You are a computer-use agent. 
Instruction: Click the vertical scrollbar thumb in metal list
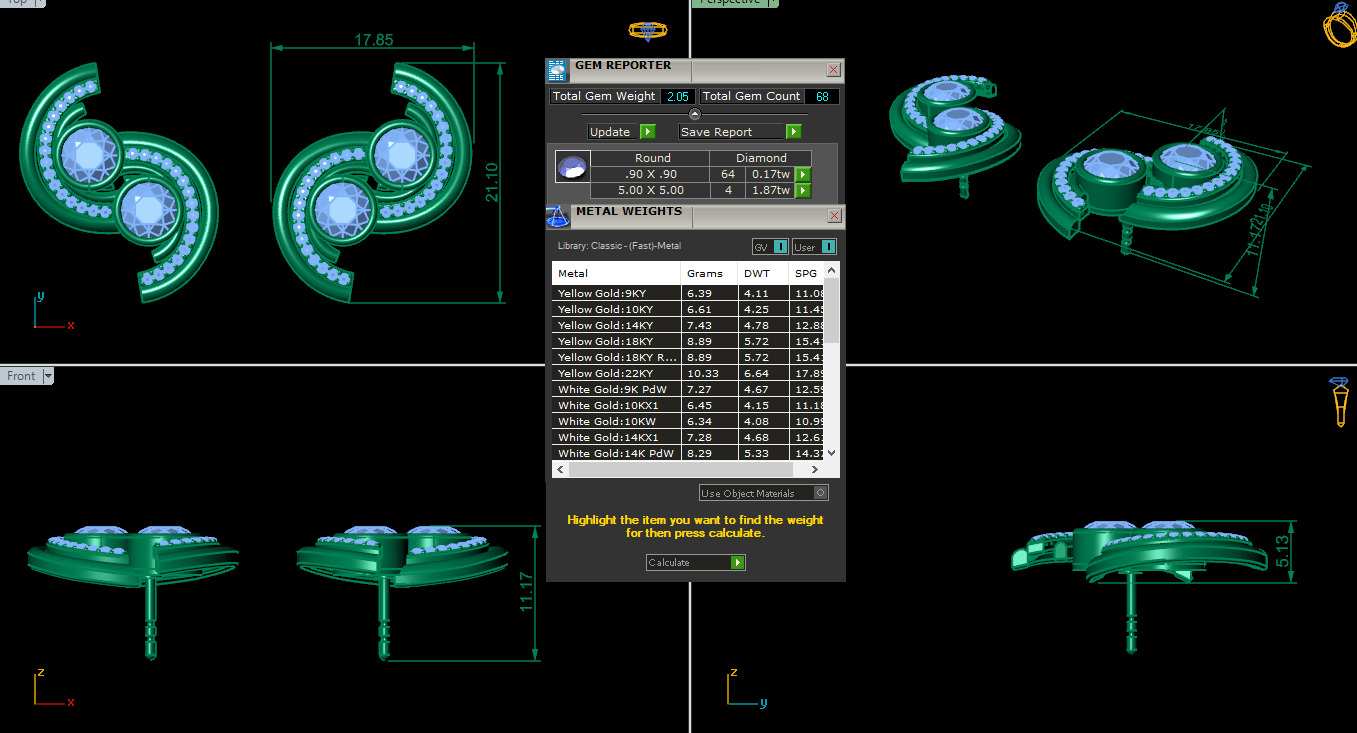tap(832, 310)
